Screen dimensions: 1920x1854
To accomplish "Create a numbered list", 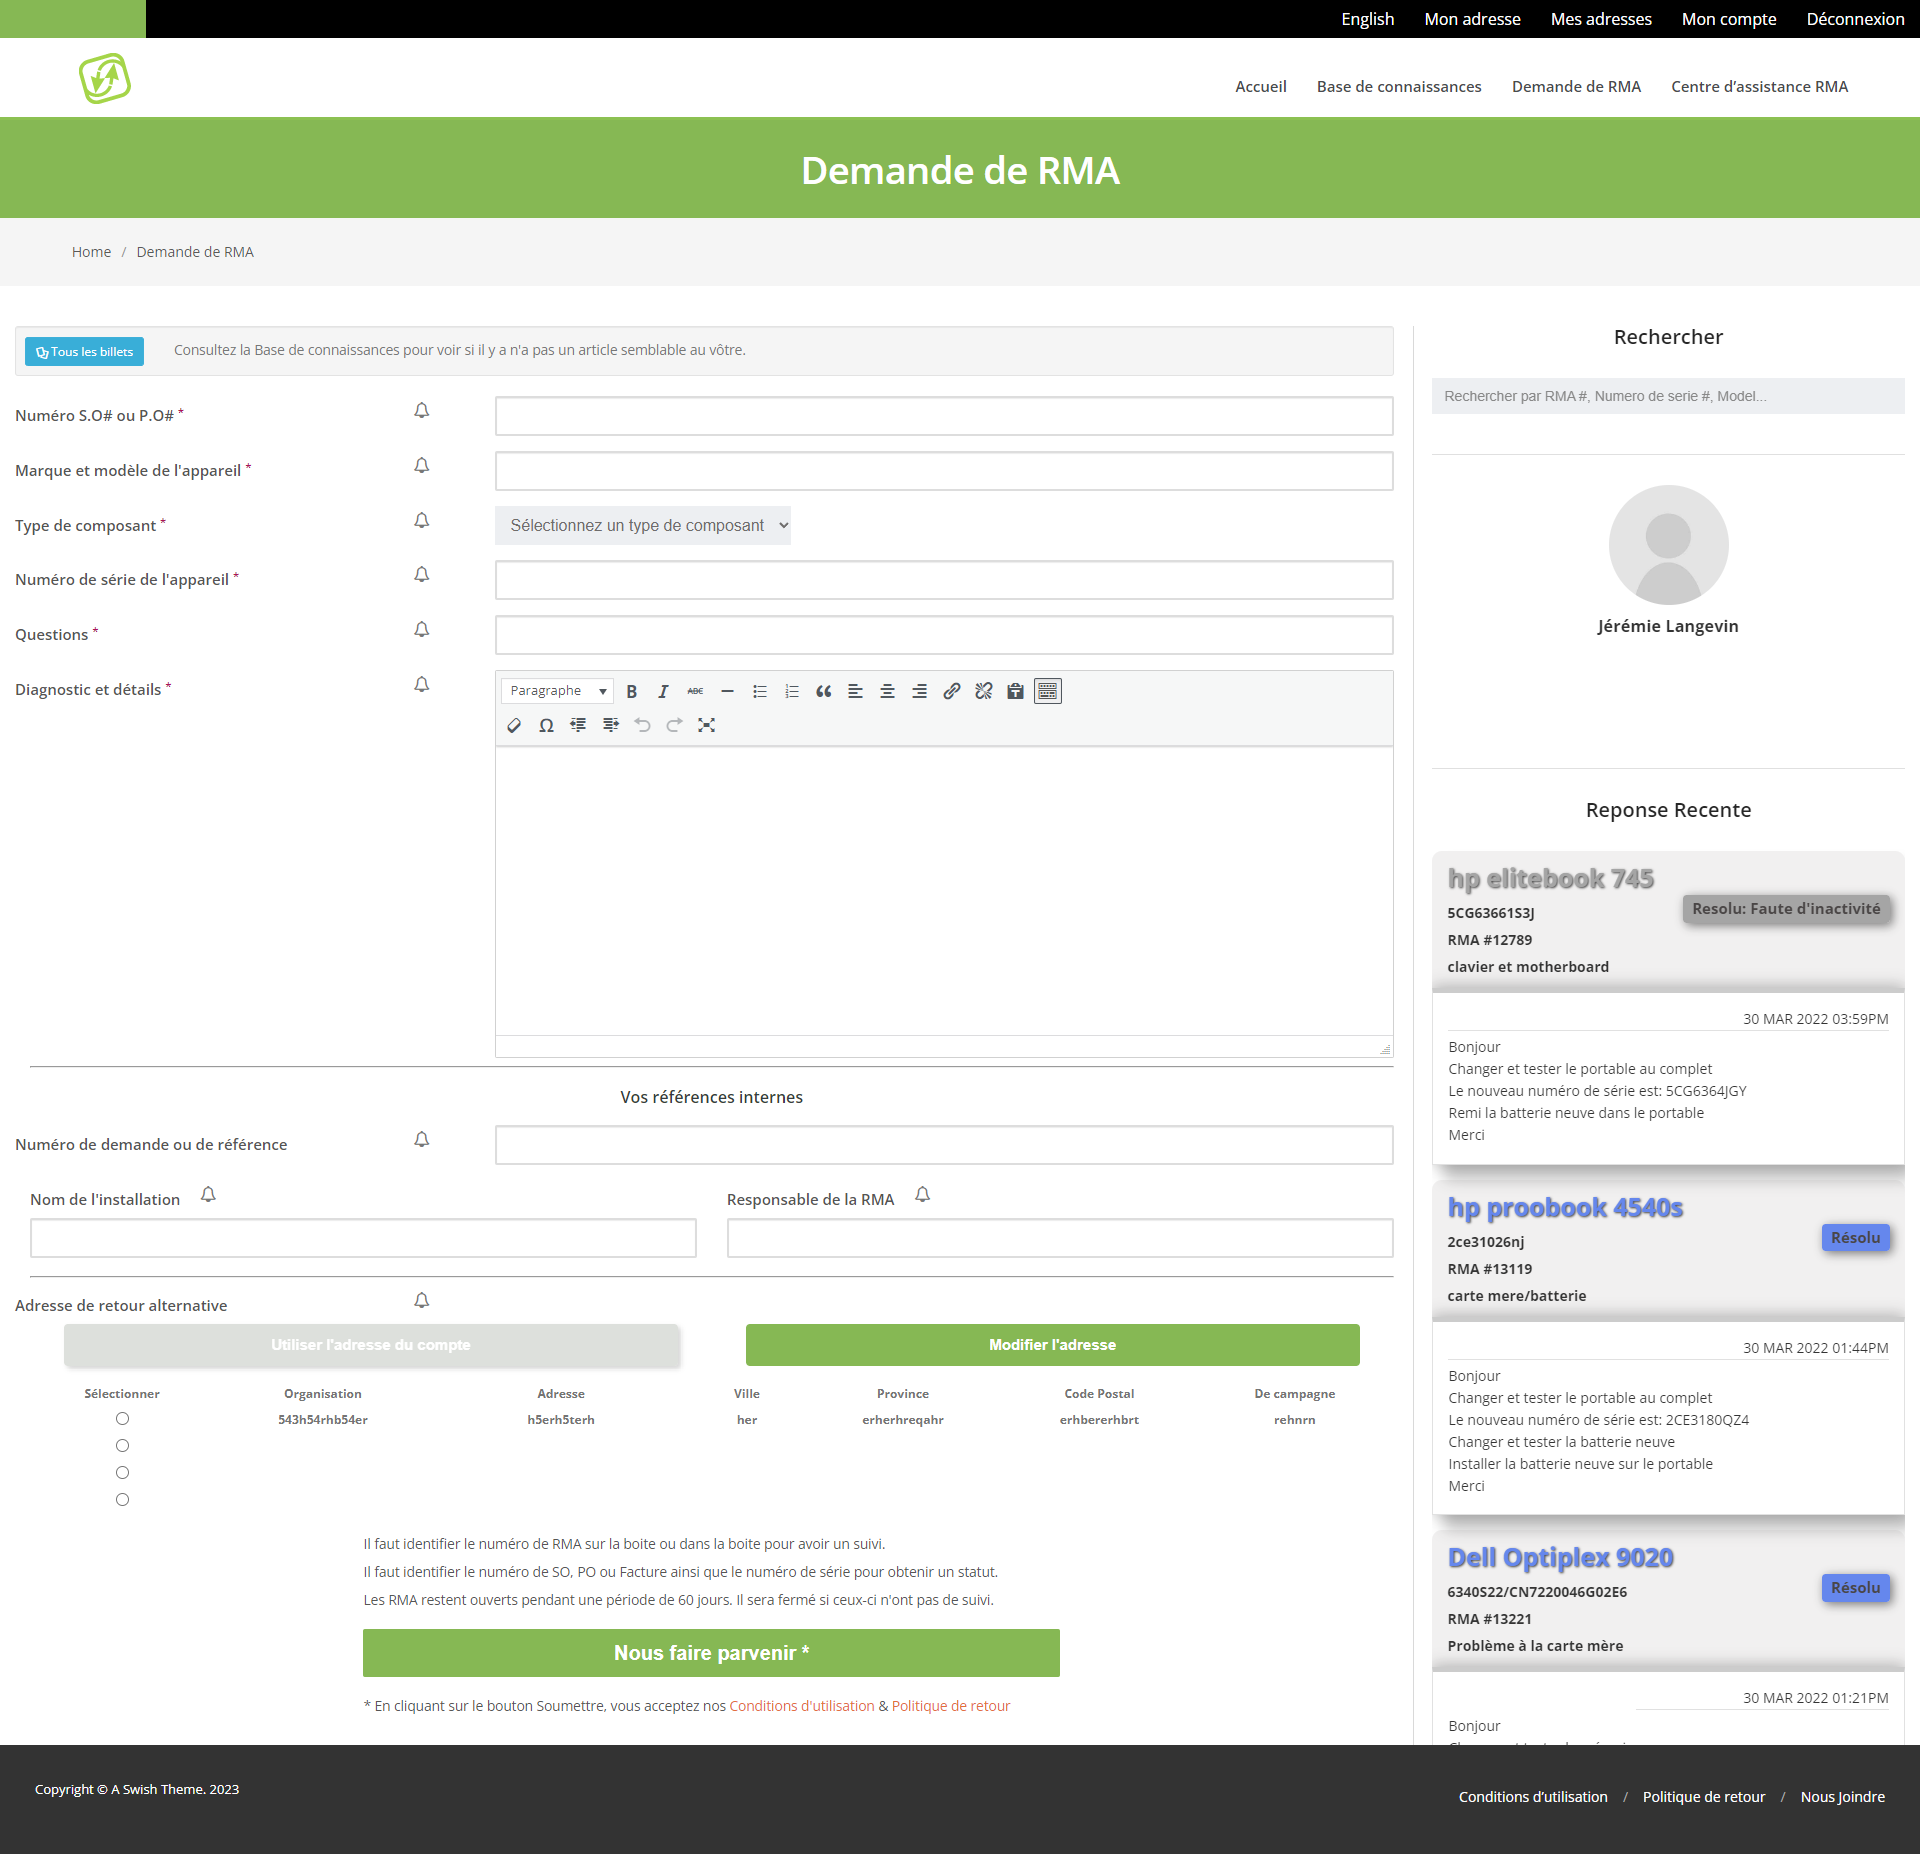I will pyautogui.click(x=791, y=691).
